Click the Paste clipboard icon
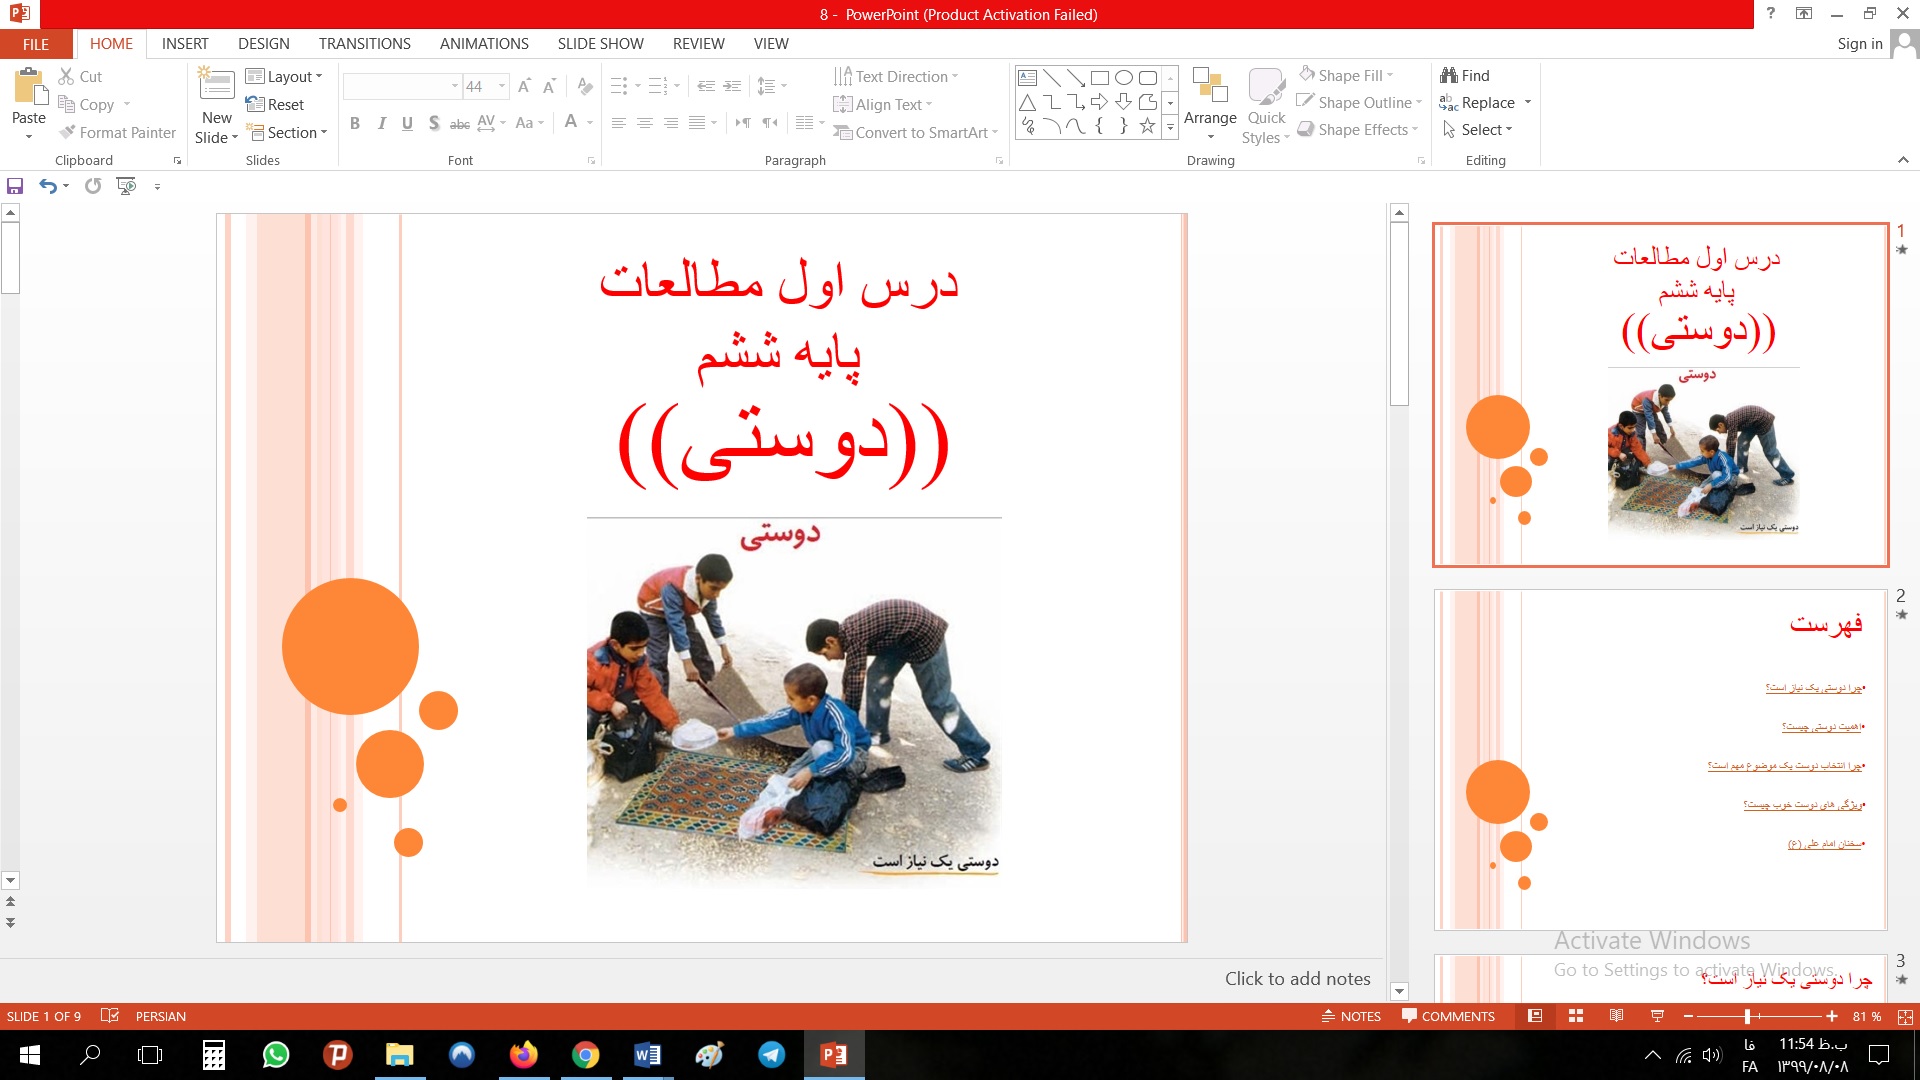 tap(29, 88)
